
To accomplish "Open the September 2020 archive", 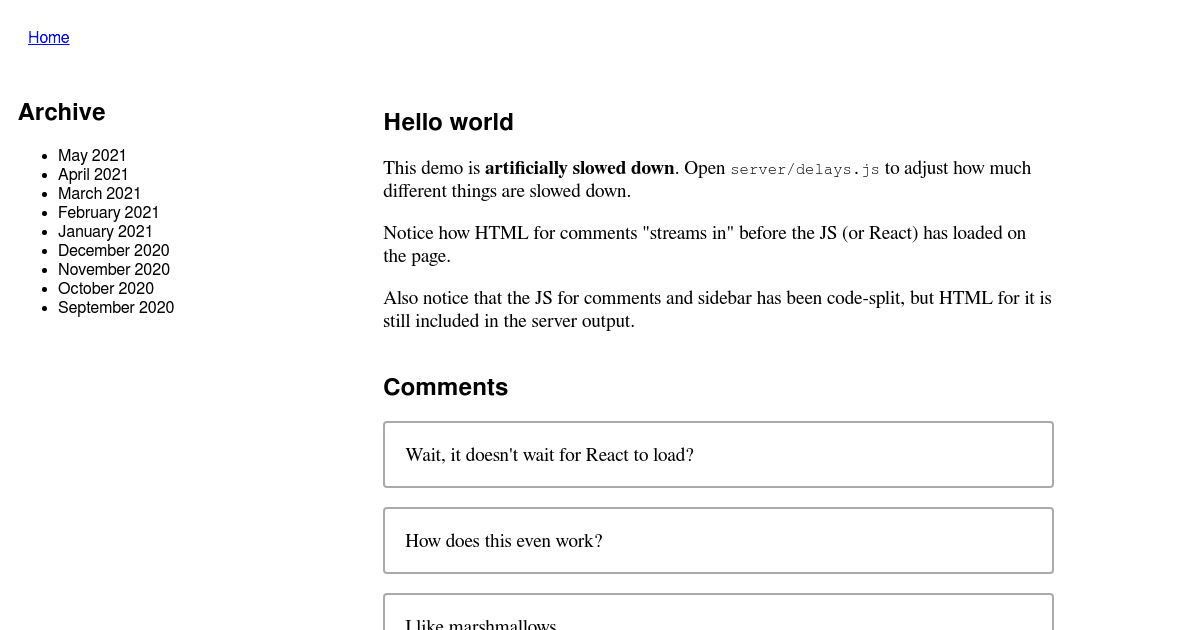I will tap(116, 307).
